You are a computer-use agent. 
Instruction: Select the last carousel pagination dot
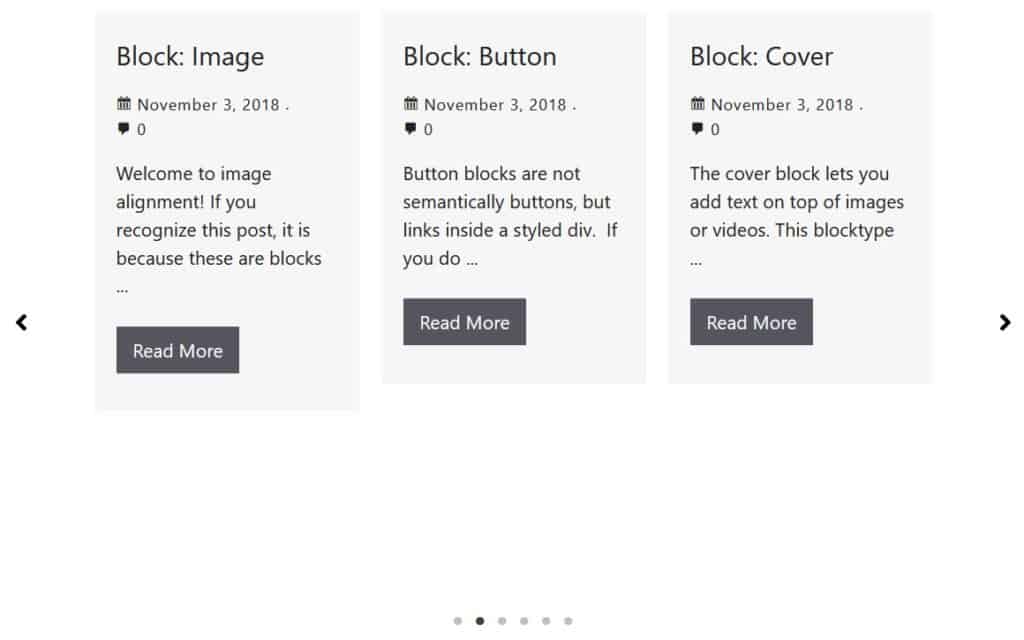[568, 620]
